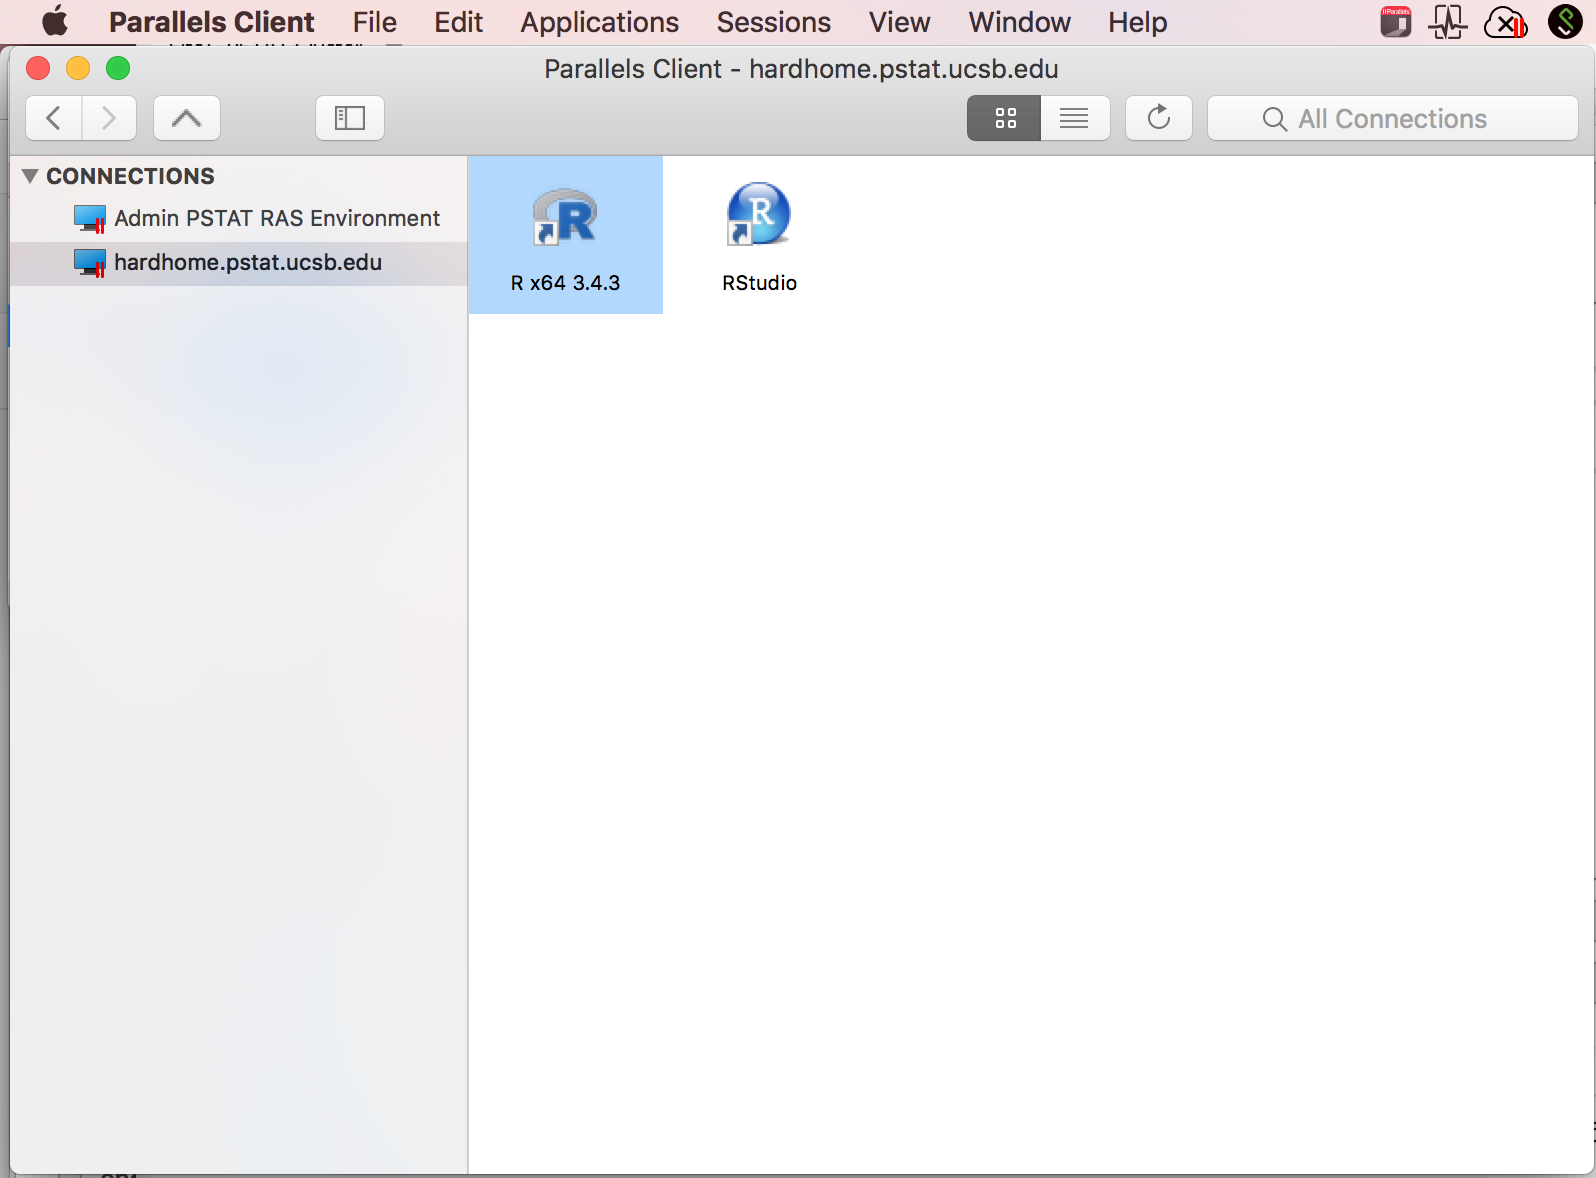The height and width of the screenshot is (1178, 1596).
Task: Click the Parallels menu bar status icon
Action: point(1395,21)
